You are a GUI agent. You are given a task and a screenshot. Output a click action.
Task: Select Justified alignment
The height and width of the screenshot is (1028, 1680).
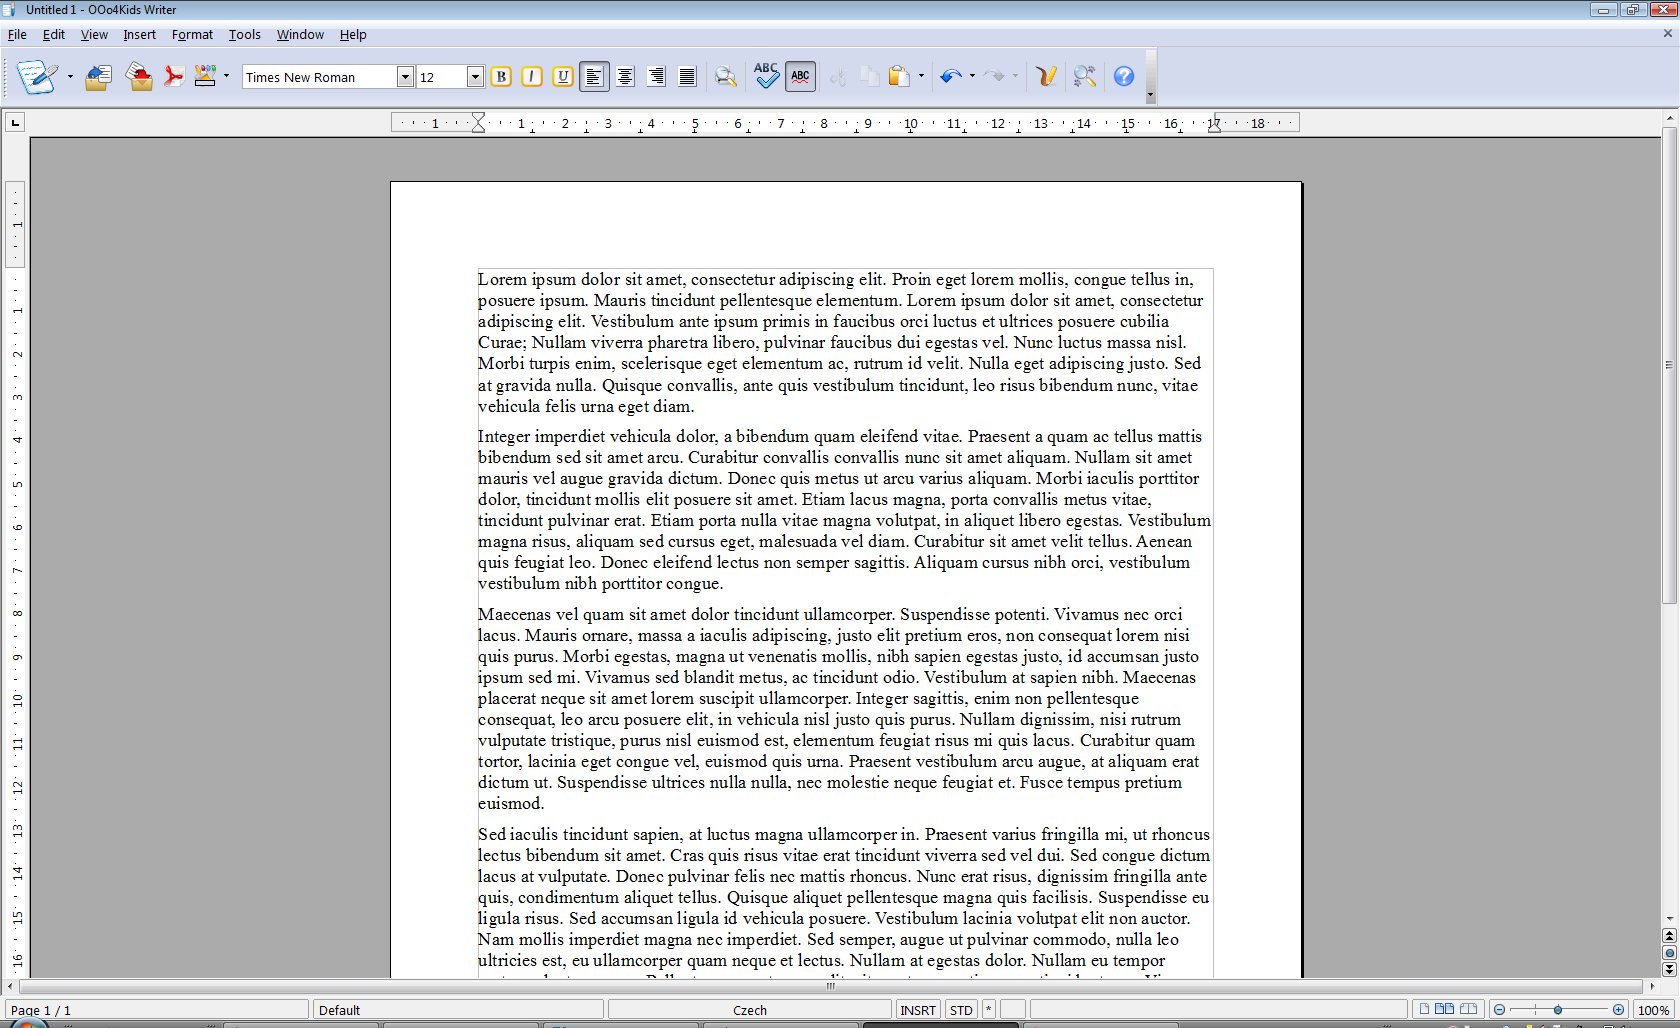click(x=687, y=77)
